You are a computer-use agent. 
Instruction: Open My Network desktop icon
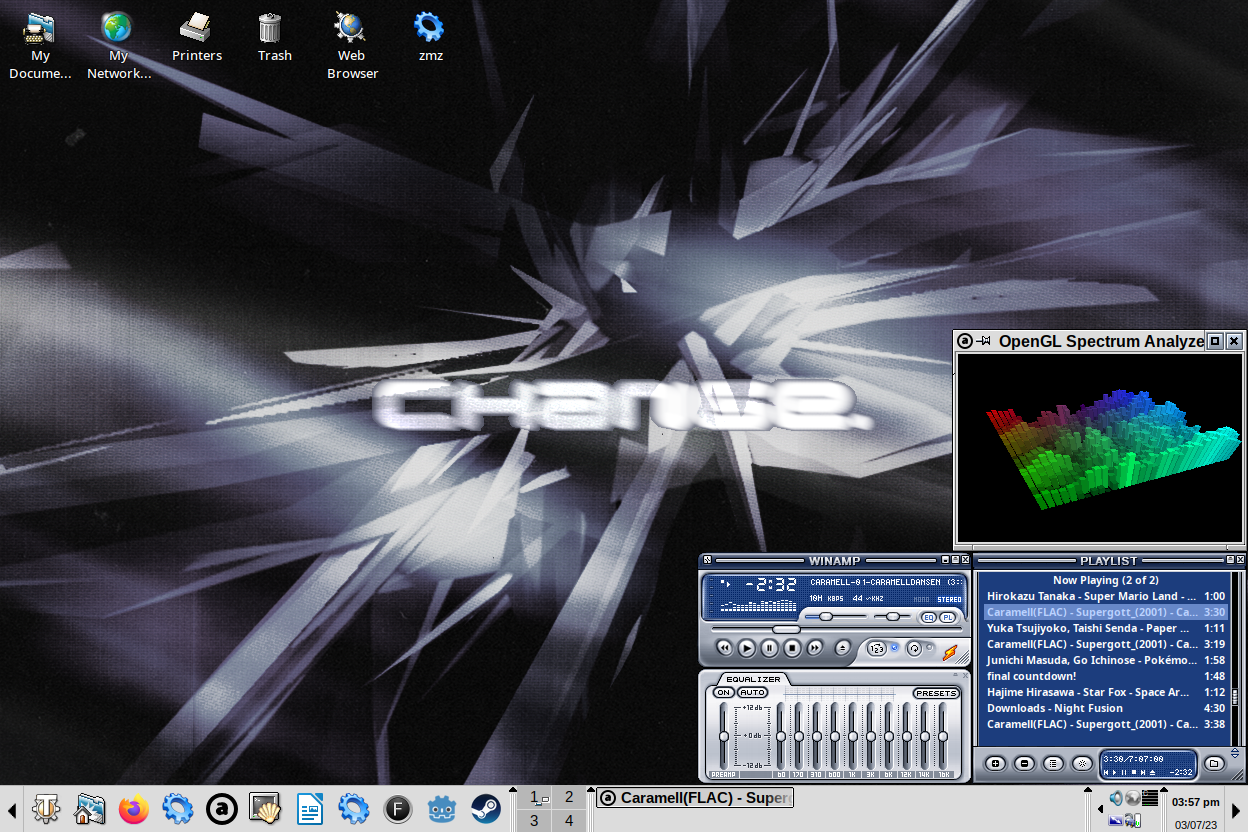tap(118, 45)
